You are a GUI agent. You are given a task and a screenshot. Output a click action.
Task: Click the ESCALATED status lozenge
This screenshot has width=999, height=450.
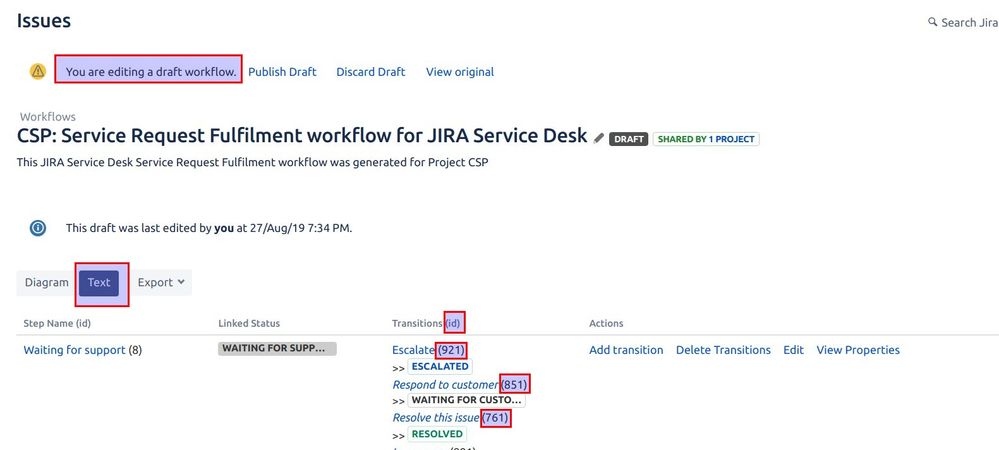tap(440, 367)
